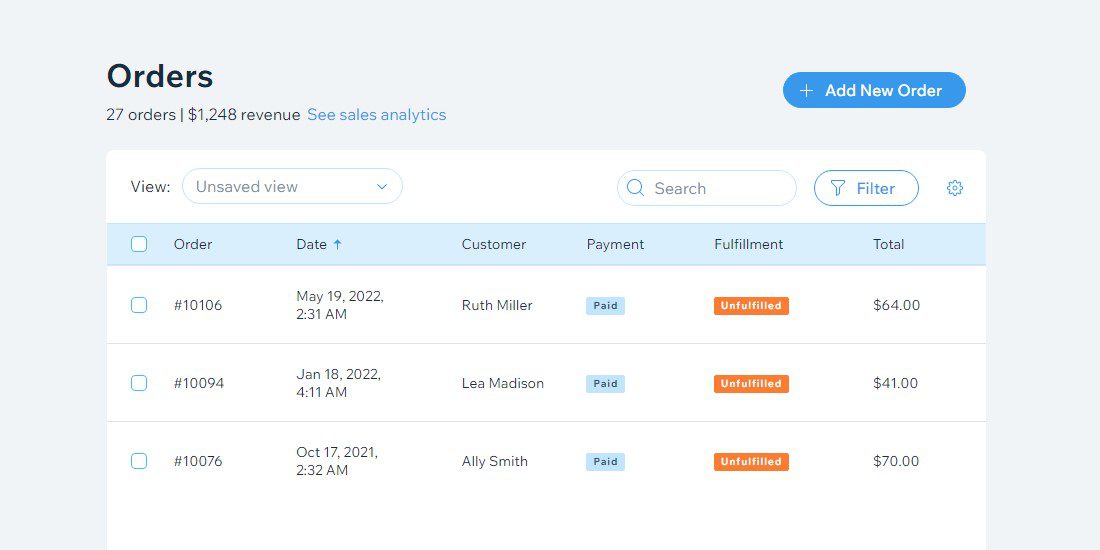Screen dimensions: 1100x550
Task: Click the search magnifier icon
Action: point(636,187)
